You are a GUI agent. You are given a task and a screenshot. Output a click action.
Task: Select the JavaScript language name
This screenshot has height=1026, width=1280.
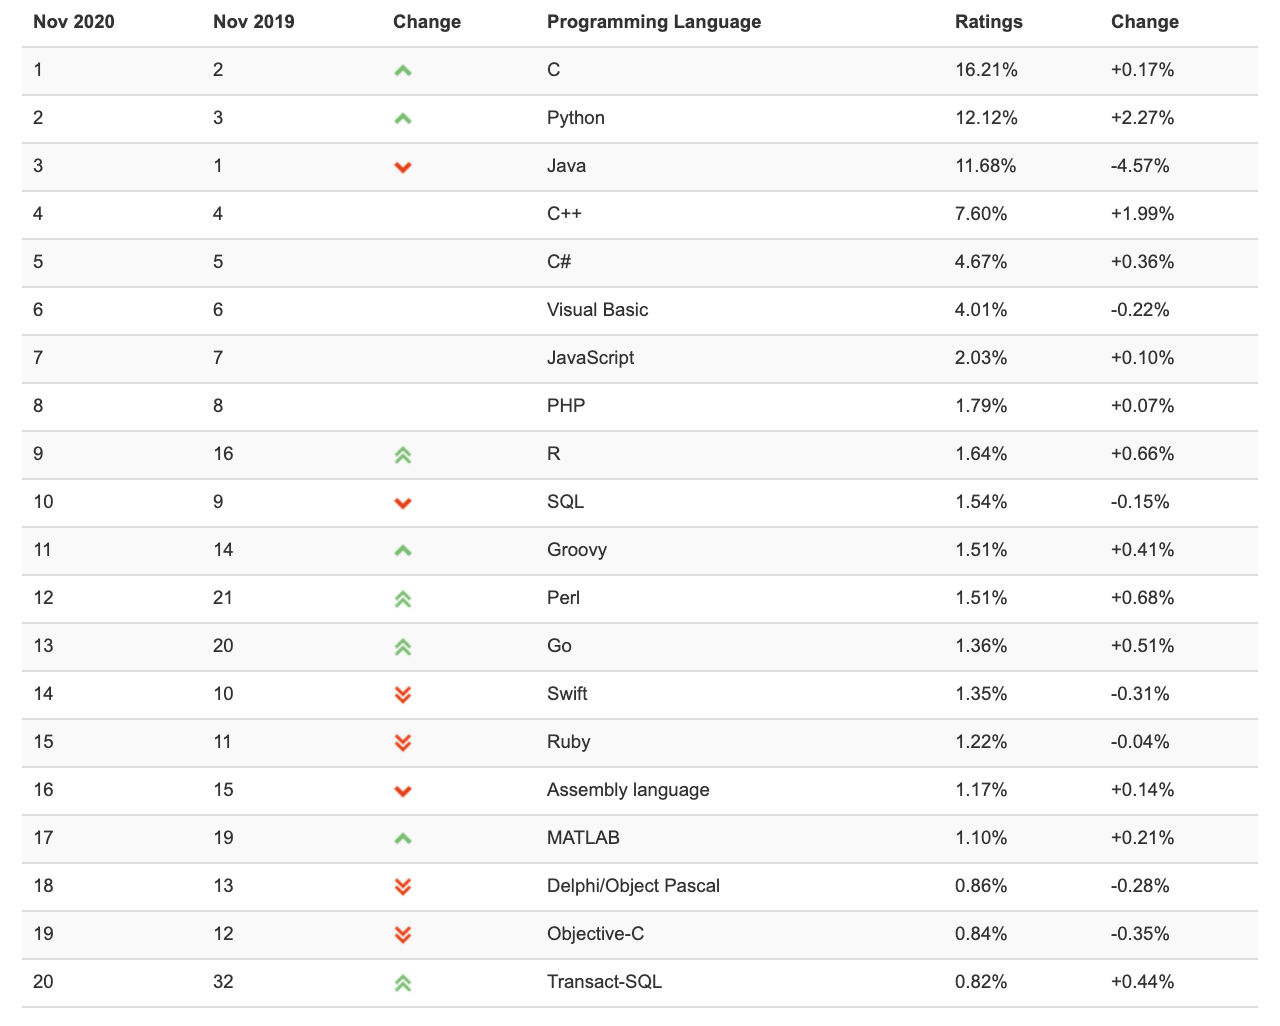pos(591,358)
